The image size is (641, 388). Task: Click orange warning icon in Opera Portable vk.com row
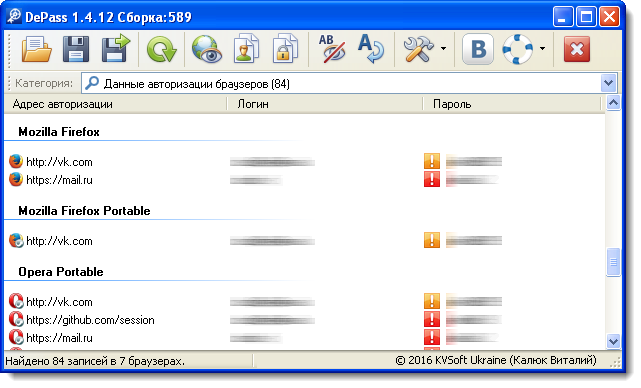click(x=432, y=301)
